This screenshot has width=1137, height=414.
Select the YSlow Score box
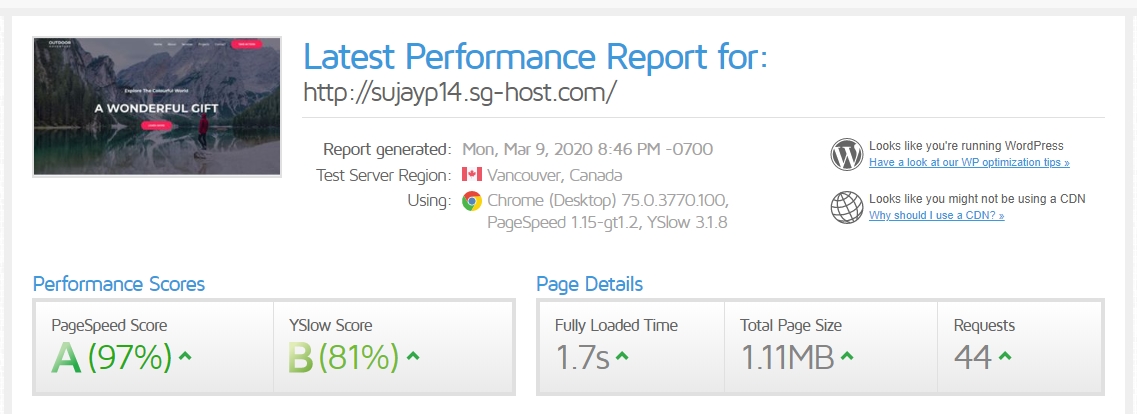(x=393, y=347)
